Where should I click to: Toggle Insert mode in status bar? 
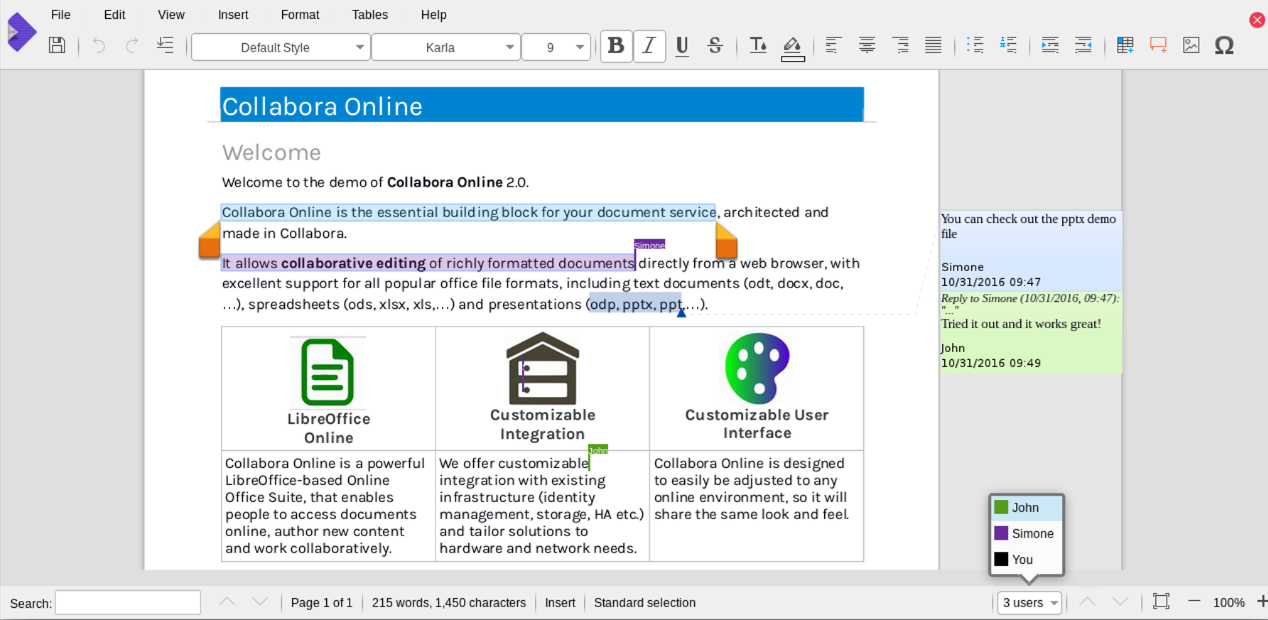(x=560, y=603)
